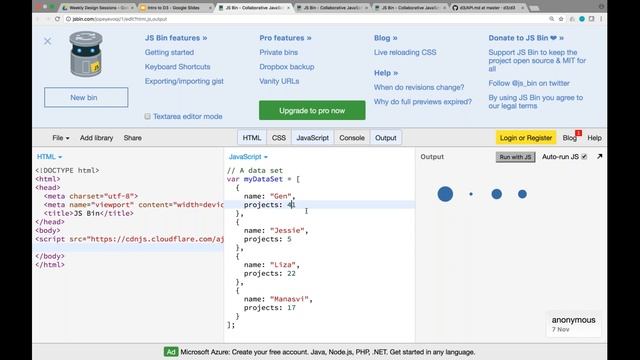Toggle Textarea editor mode checkbox
This screenshot has width=640, height=360.
(x=147, y=116)
